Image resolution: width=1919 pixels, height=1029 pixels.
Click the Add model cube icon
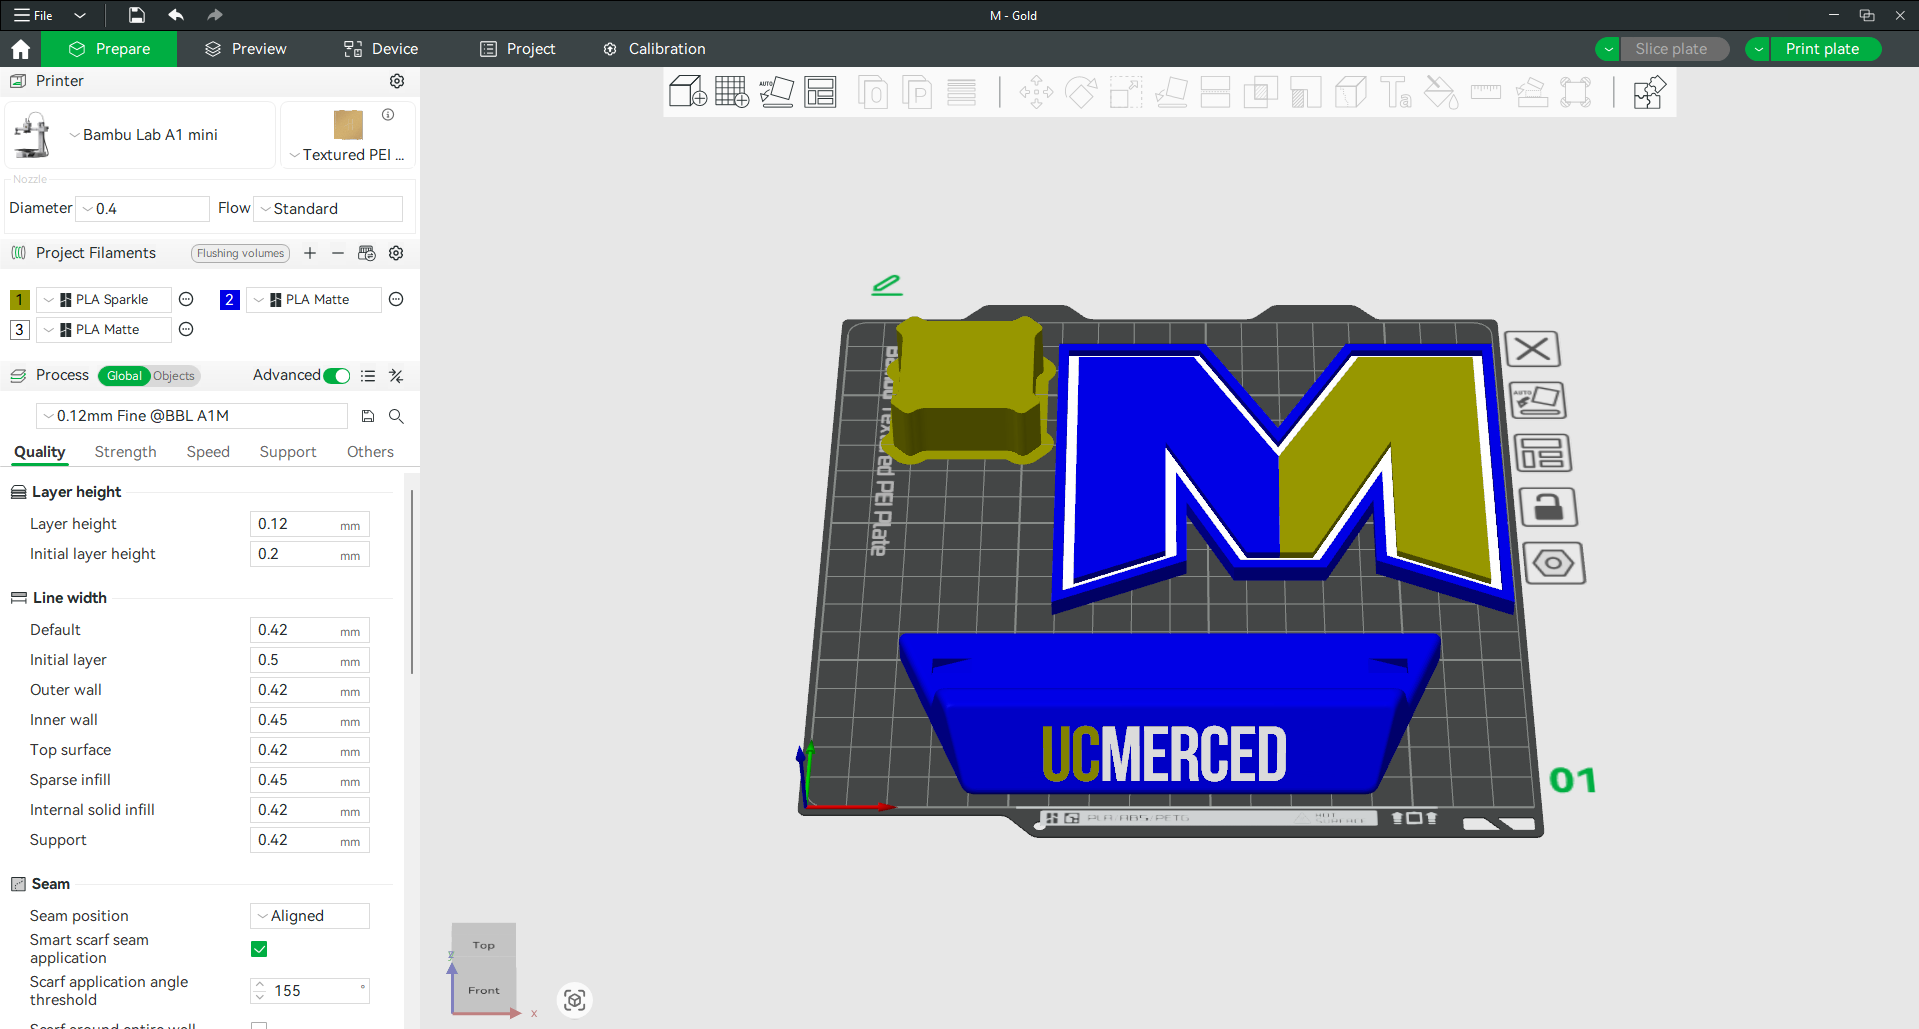(688, 92)
